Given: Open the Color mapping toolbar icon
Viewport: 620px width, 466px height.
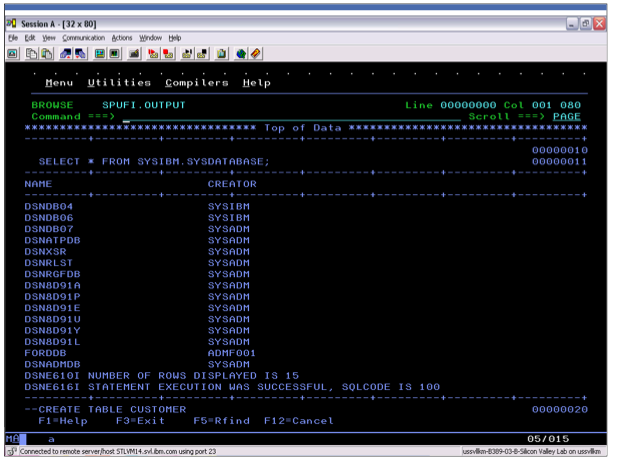Looking at the screenshot, I should point(115,53).
